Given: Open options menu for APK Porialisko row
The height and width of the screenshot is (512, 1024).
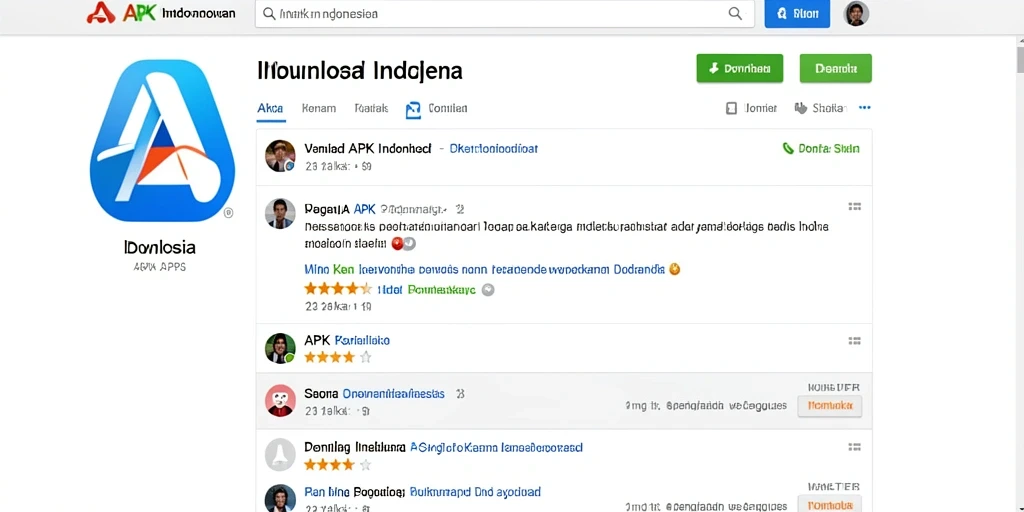Looking at the screenshot, I should point(854,340).
